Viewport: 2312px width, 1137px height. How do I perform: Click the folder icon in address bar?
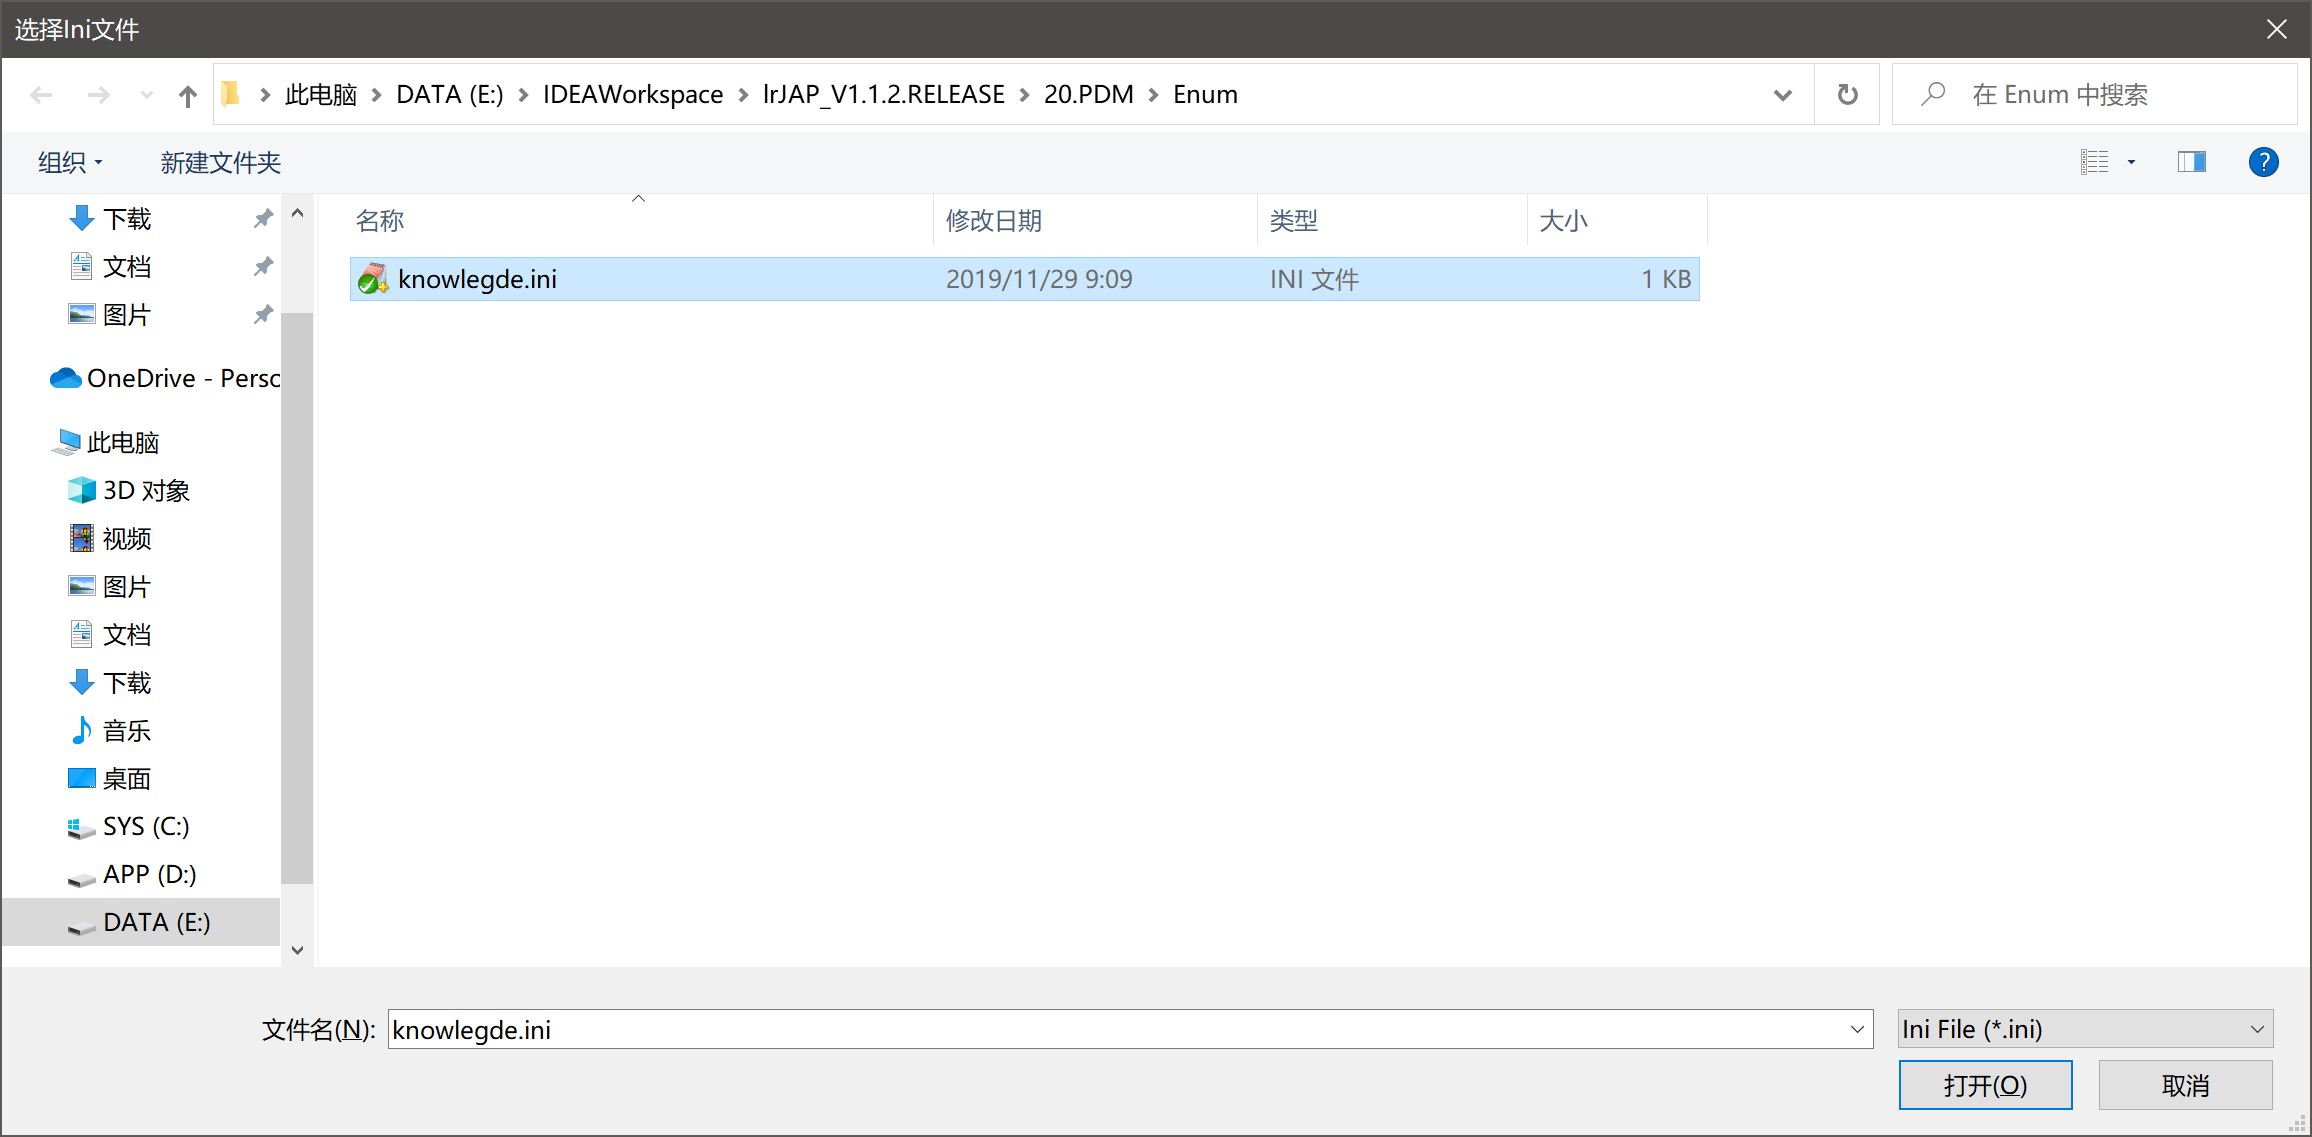230,94
